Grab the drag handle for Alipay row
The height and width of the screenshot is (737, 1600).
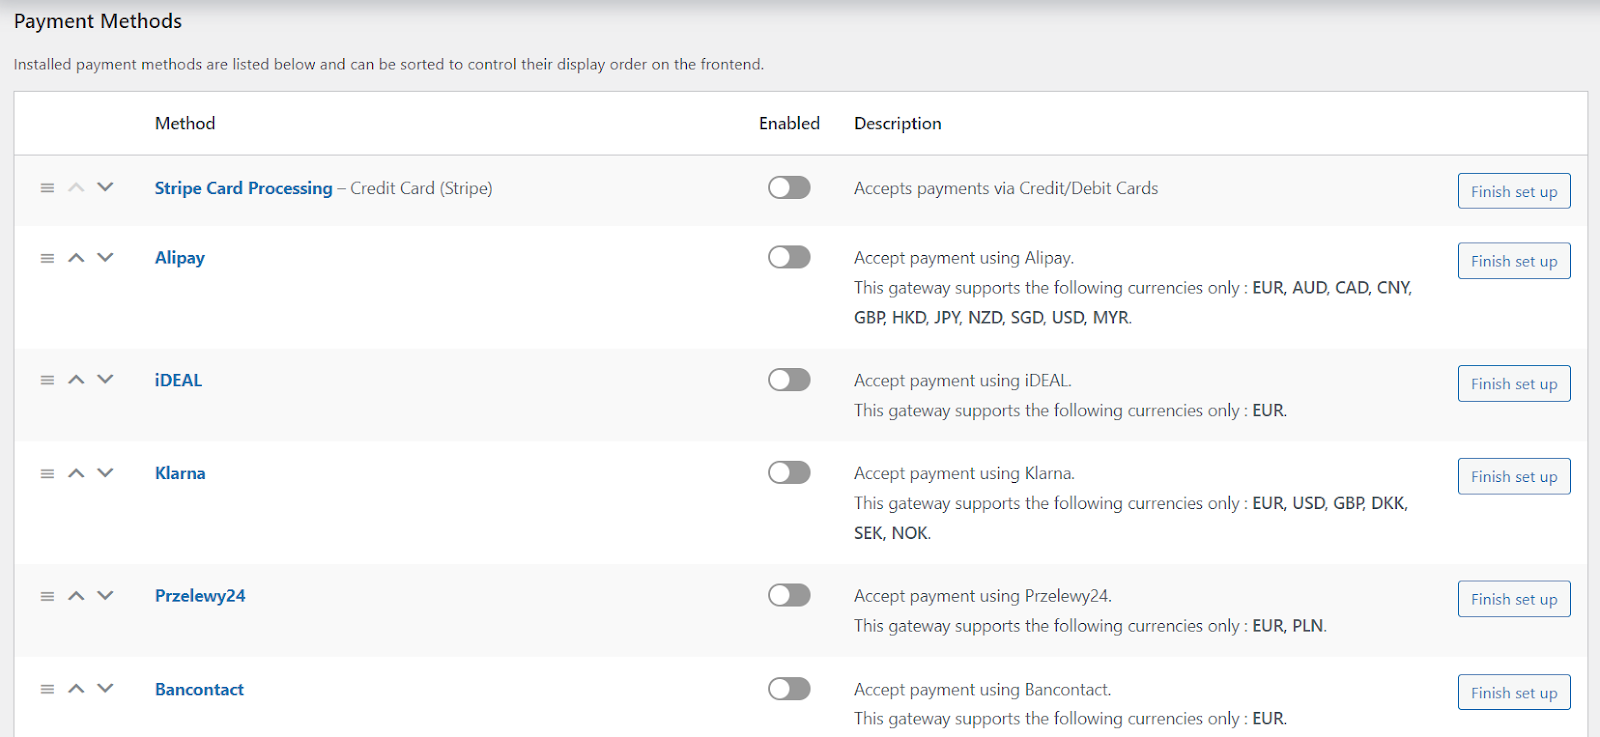pyautogui.click(x=47, y=258)
